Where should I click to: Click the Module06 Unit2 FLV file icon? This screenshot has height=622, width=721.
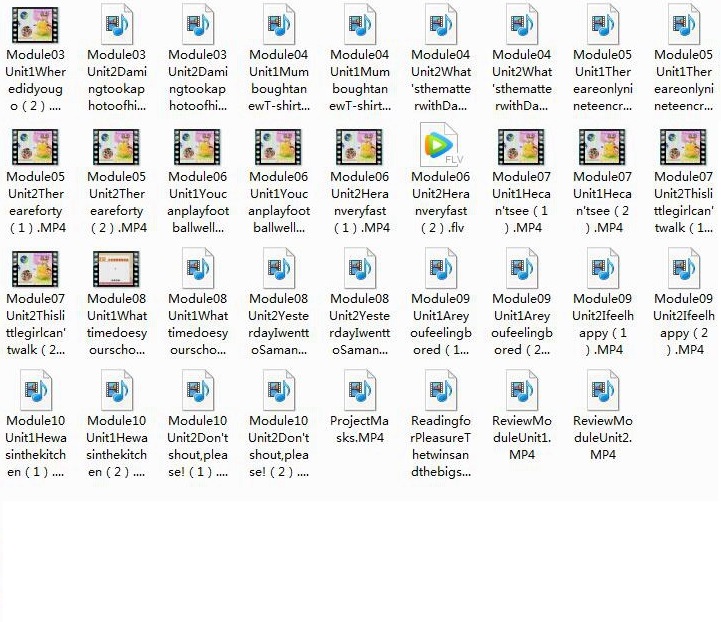tap(440, 146)
